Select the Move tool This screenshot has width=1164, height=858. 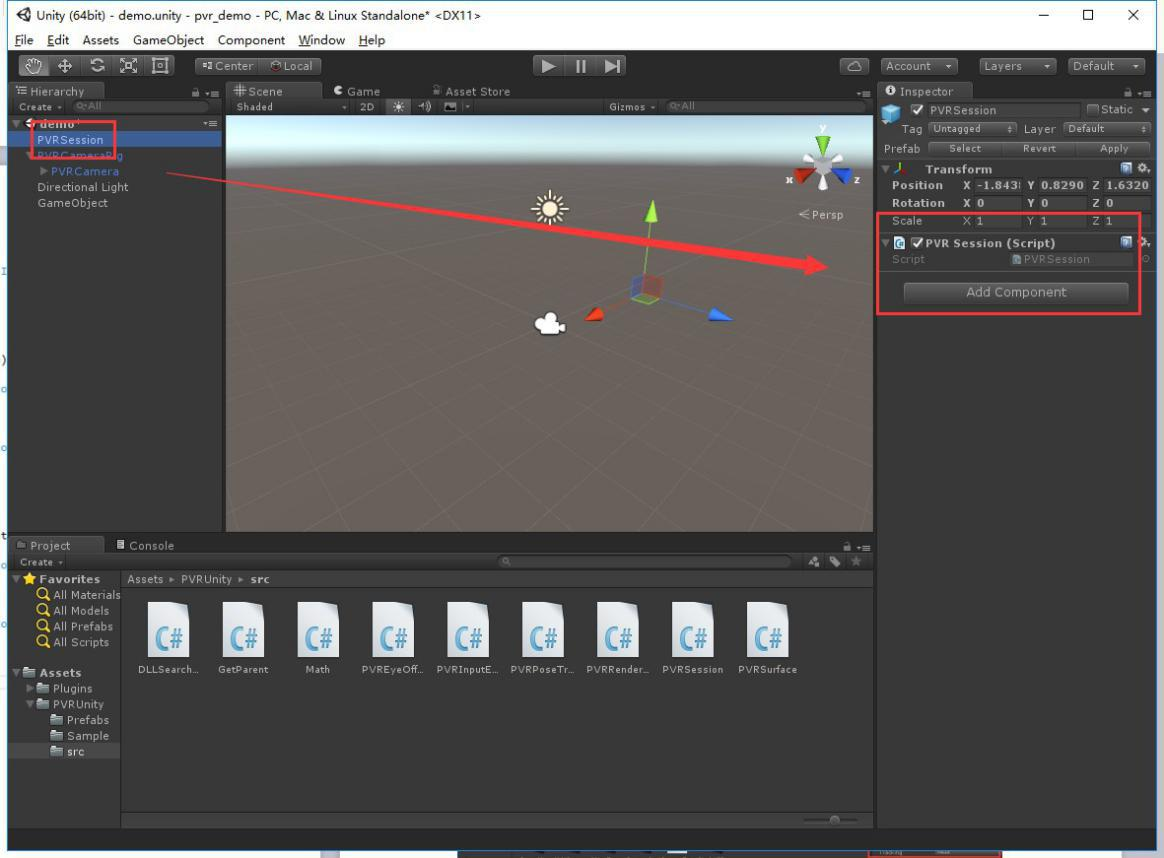point(65,66)
